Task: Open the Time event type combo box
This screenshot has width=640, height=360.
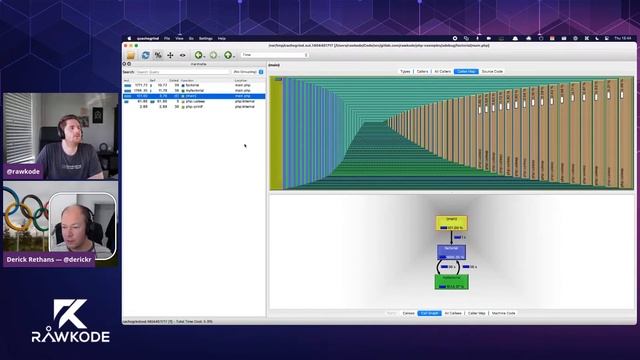Action: click(x=274, y=55)
